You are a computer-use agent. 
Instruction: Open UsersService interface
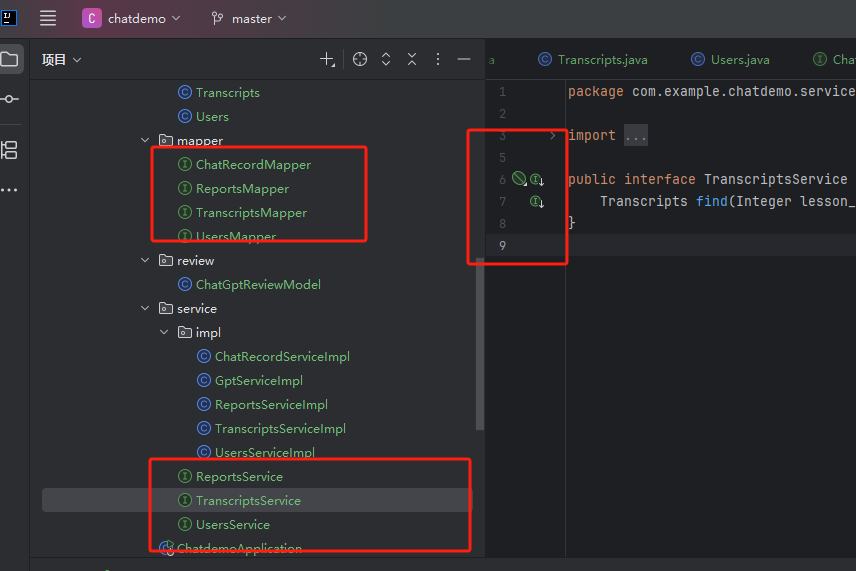(233, 525)
